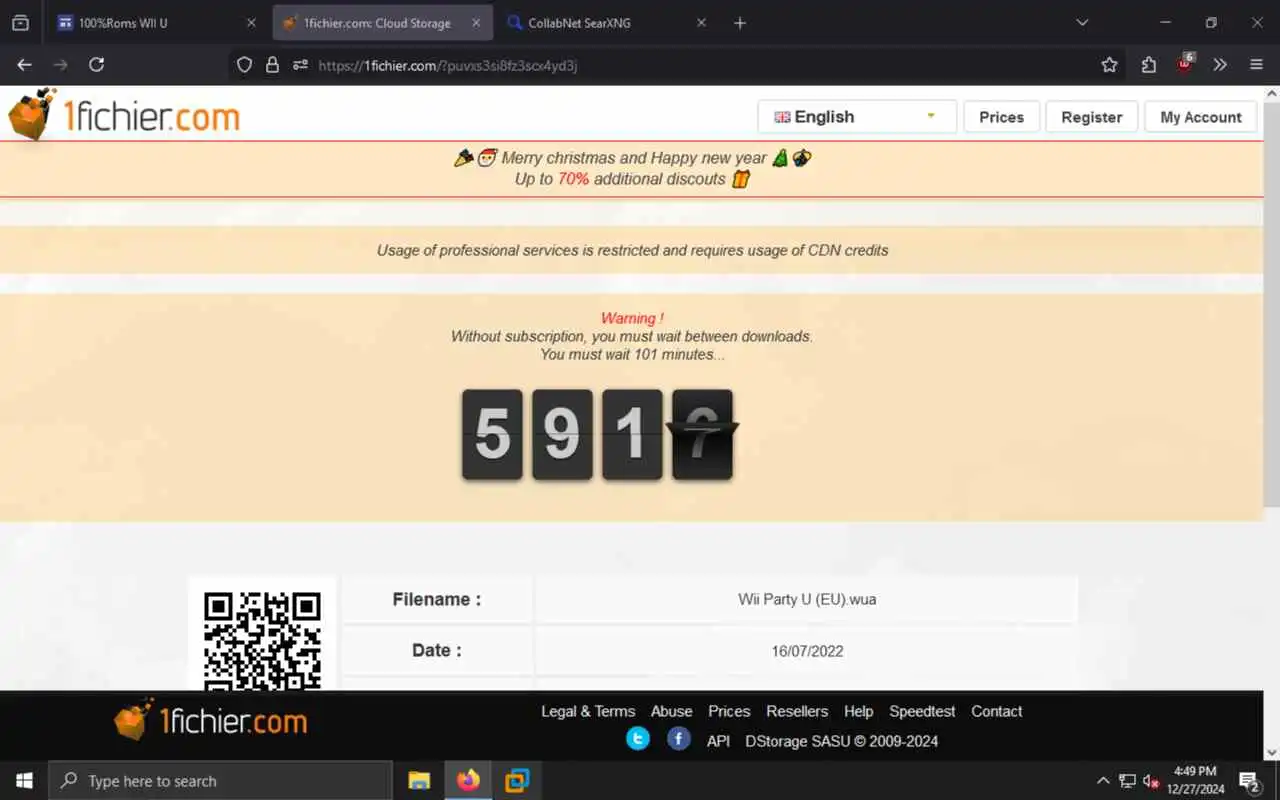Open the English language dropdown
The width and height of the screenshot is (1280, 800).
coord(857,117)
